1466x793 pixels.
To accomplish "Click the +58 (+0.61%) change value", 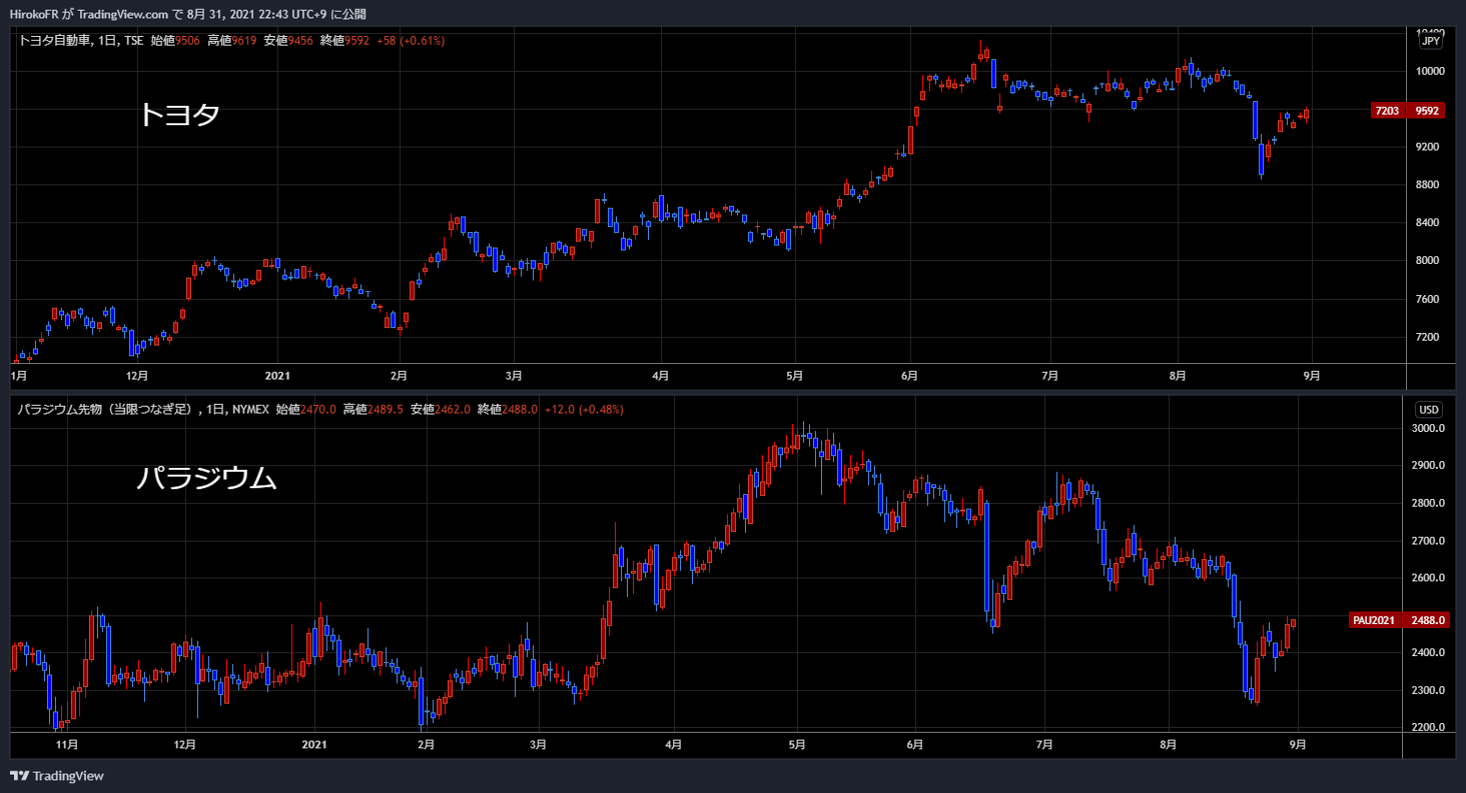I will [x=411, y=41].
